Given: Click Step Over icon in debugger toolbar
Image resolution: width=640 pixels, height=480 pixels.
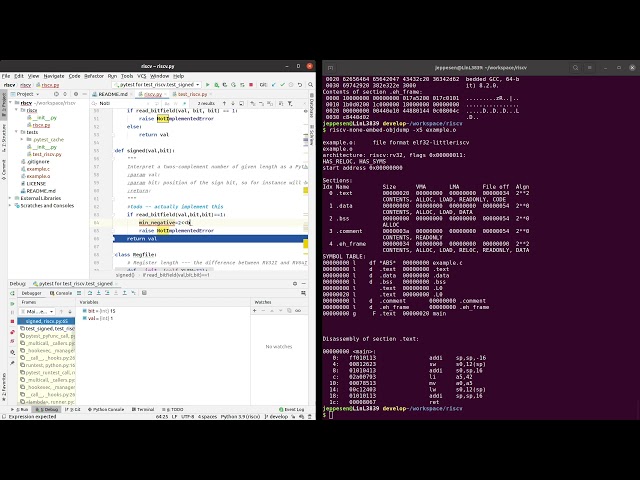Looking at the screenshot, I should (90, 293).
